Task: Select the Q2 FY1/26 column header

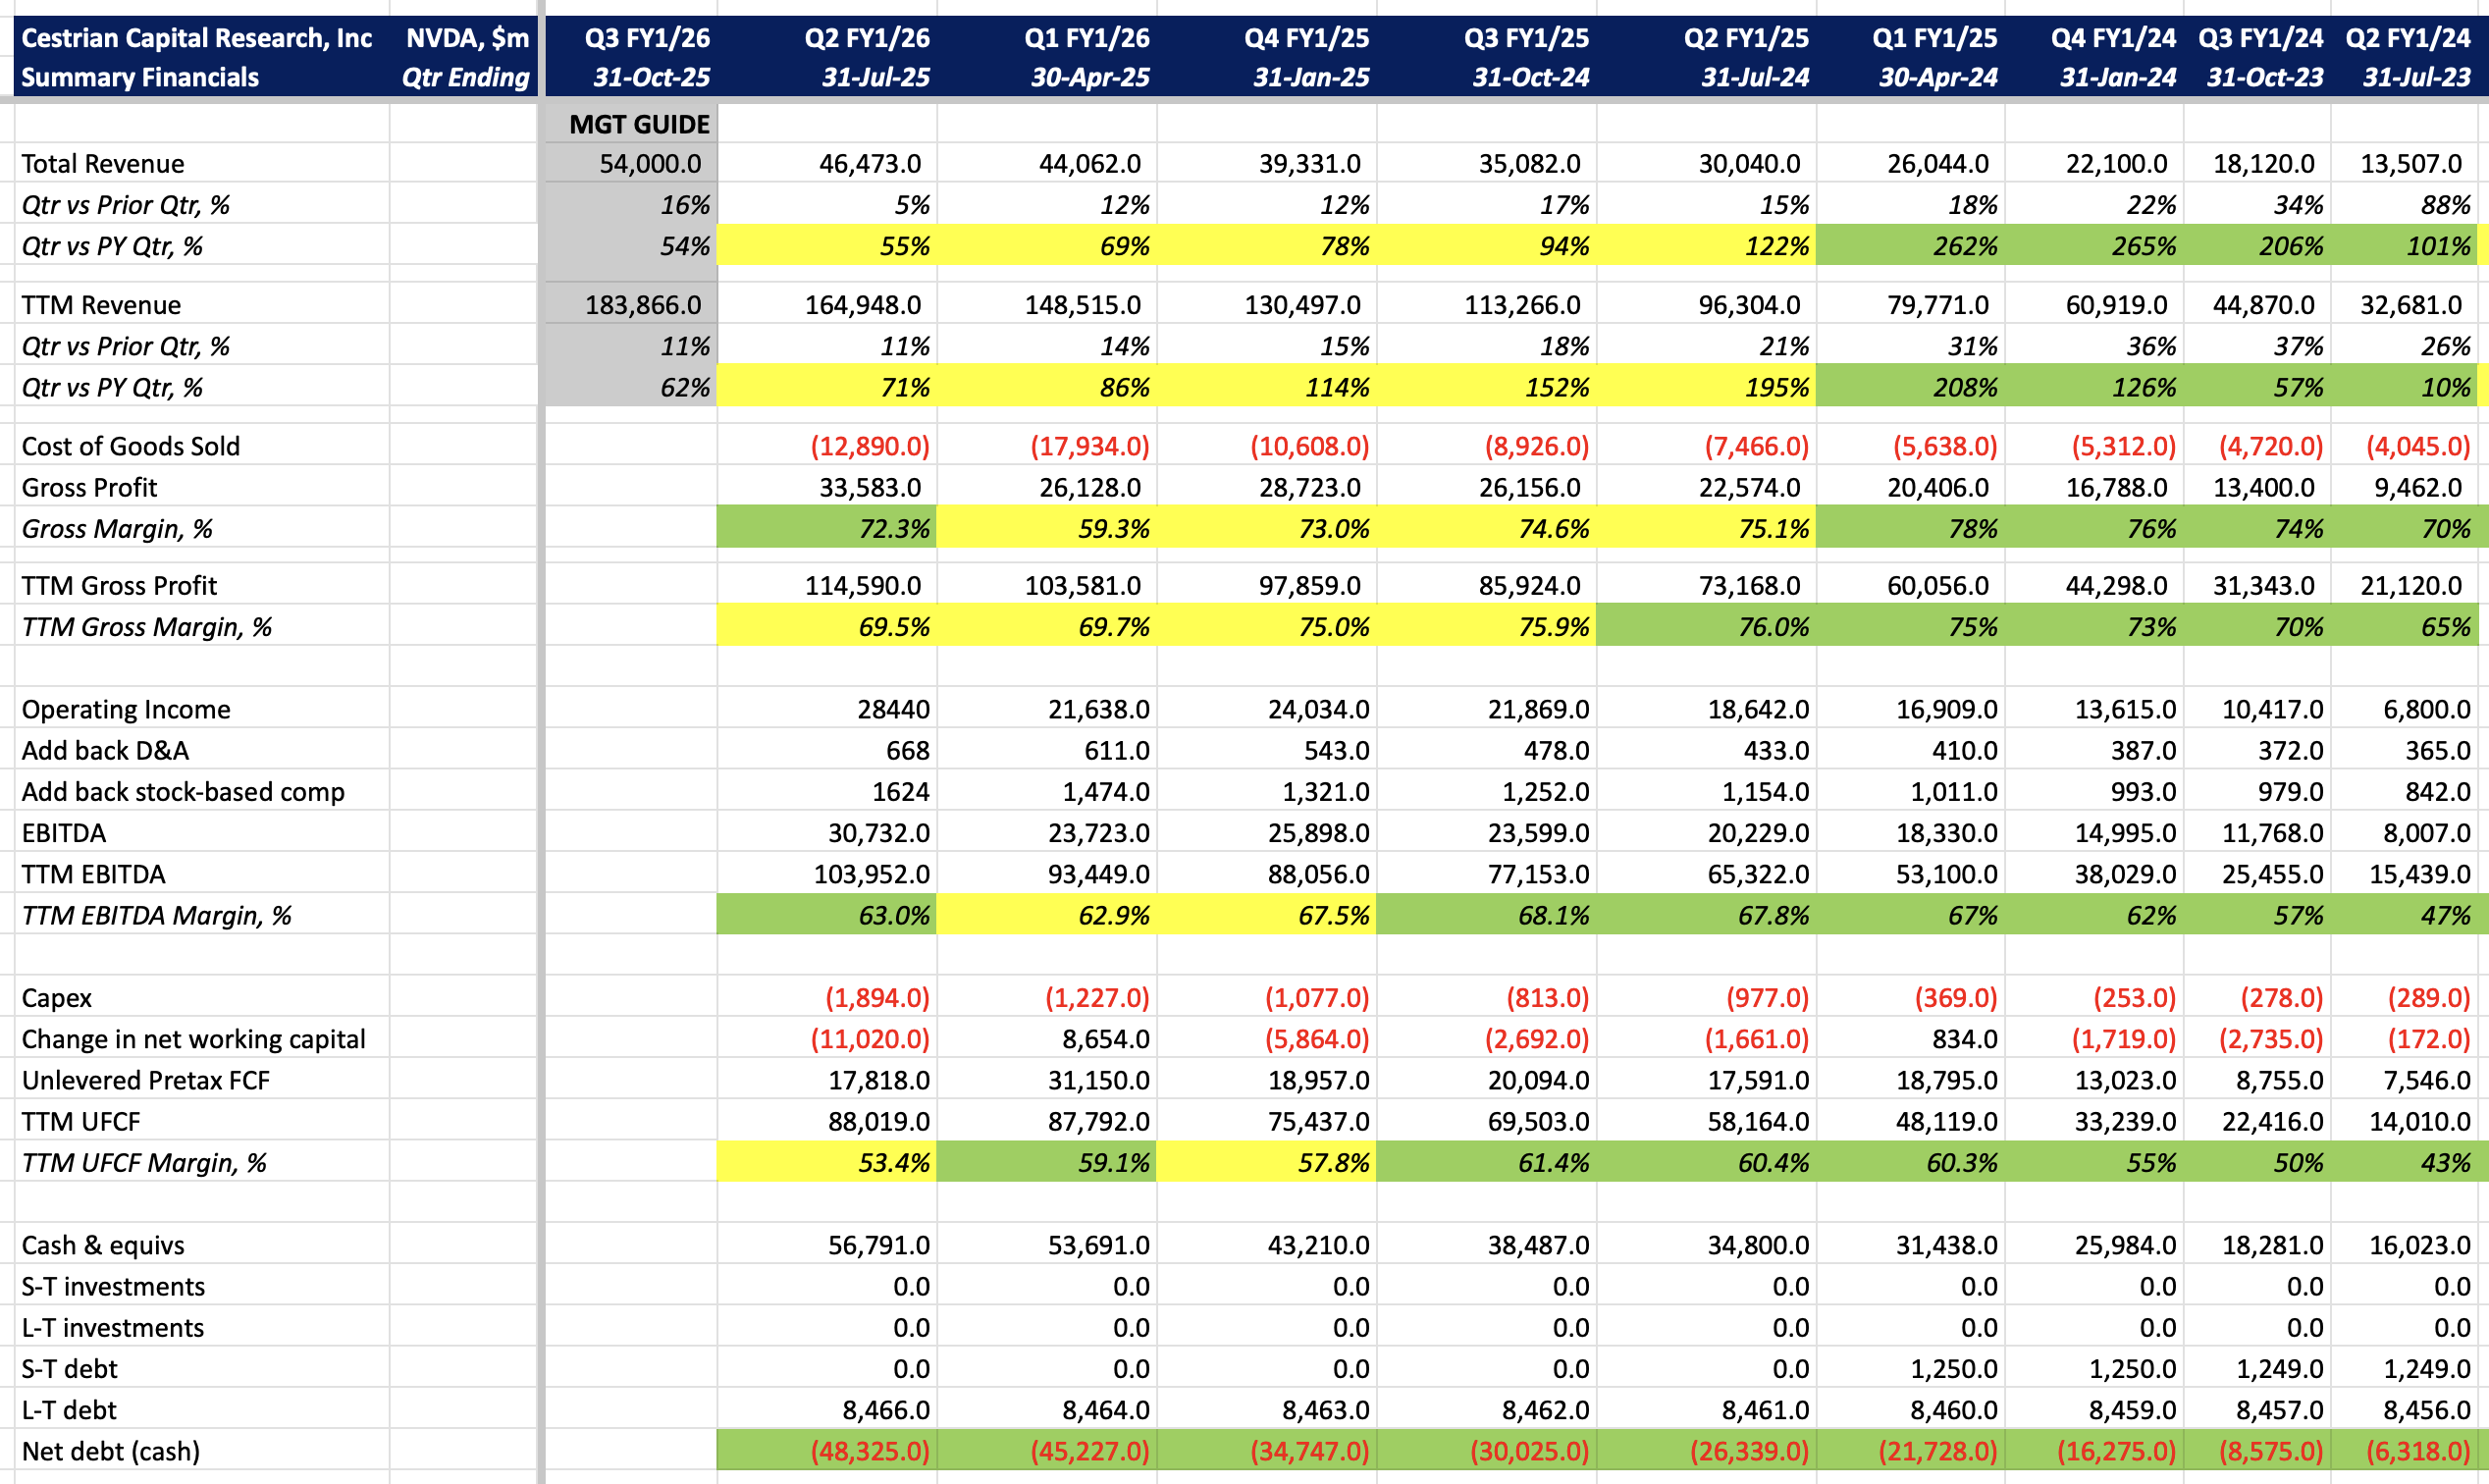Action: click(x=866, y=38)
